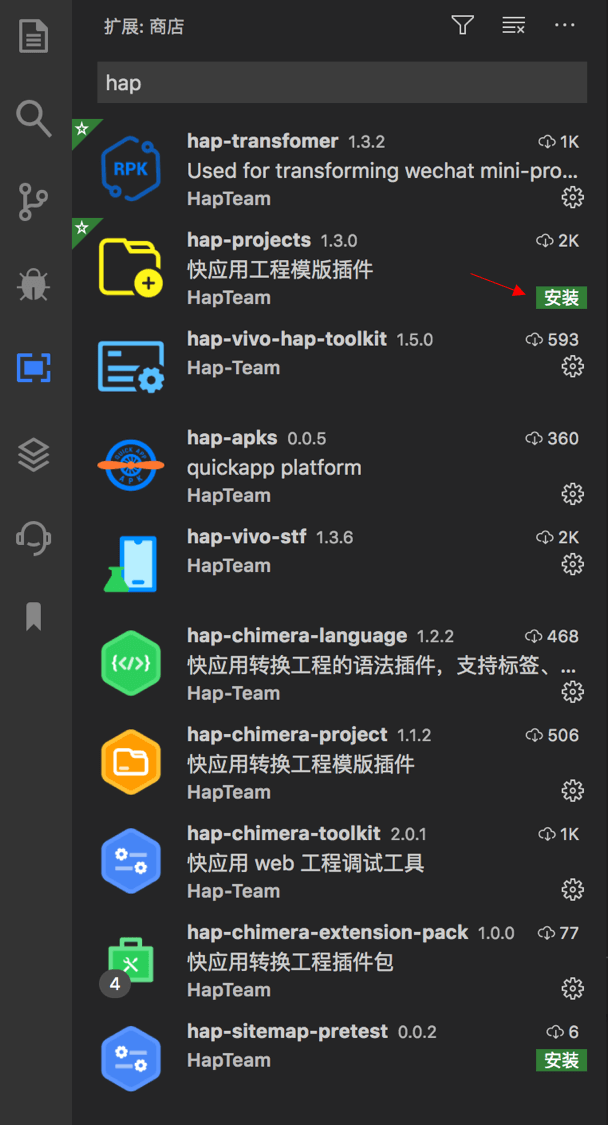608x1125 pixels.
Task: Click the 'quickapp platform' description text
Action: [x=274, y=469]
